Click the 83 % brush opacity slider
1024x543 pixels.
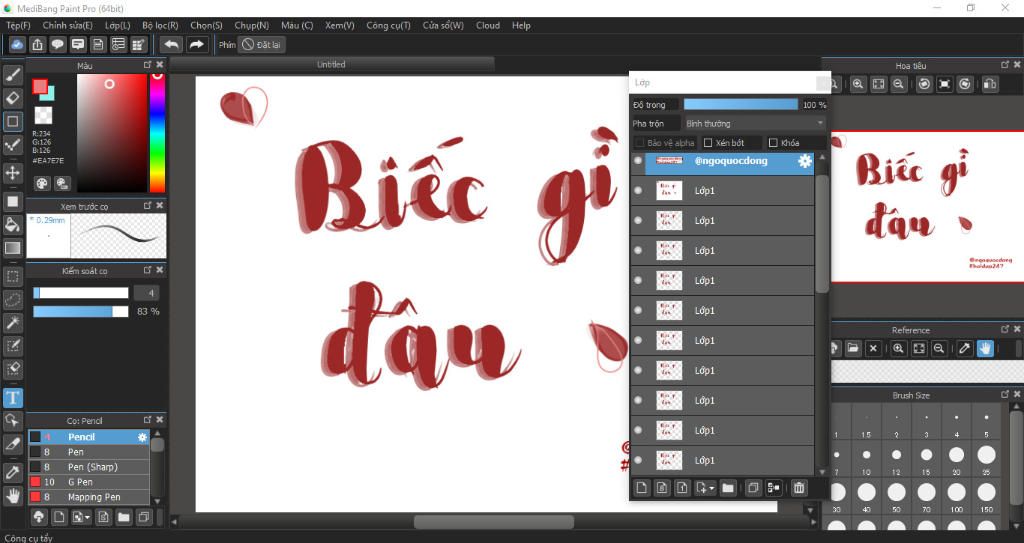coord(81,312)
